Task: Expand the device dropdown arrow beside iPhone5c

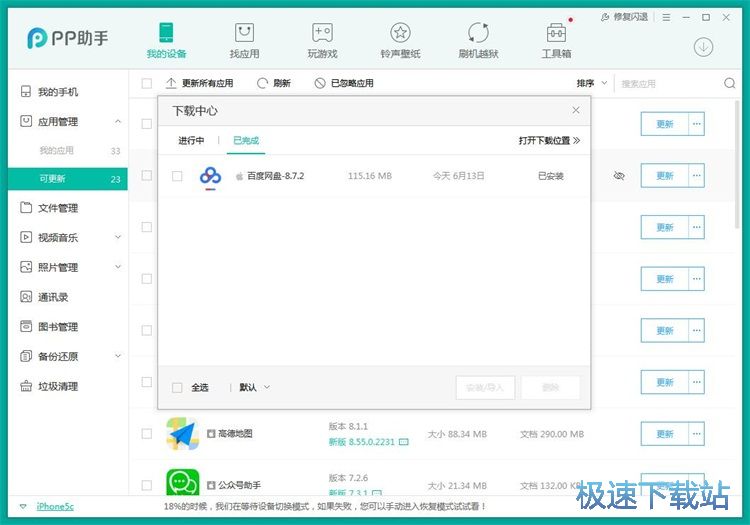Action: [23, 506]
